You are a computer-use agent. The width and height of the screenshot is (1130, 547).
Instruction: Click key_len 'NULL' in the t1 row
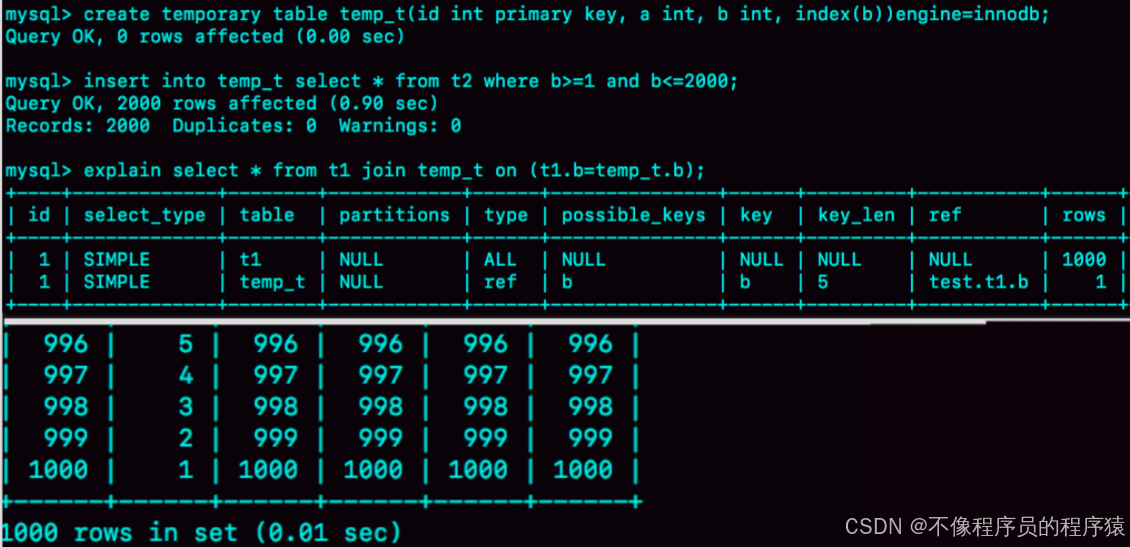coord(839,259)
